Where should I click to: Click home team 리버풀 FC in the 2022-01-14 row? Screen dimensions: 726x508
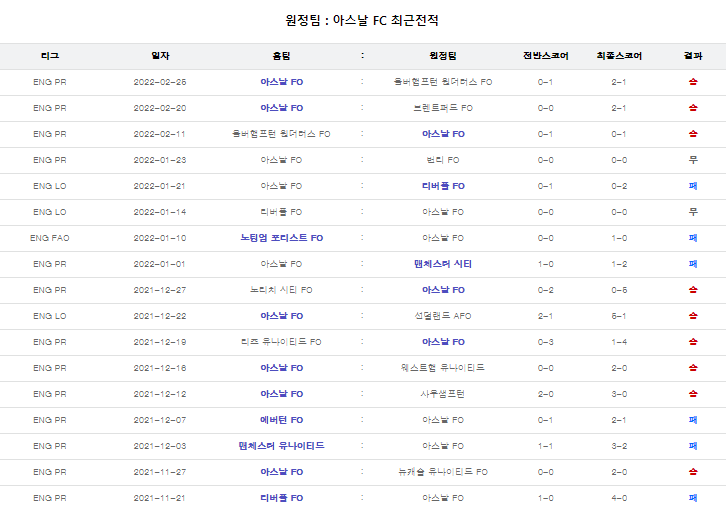281,212
